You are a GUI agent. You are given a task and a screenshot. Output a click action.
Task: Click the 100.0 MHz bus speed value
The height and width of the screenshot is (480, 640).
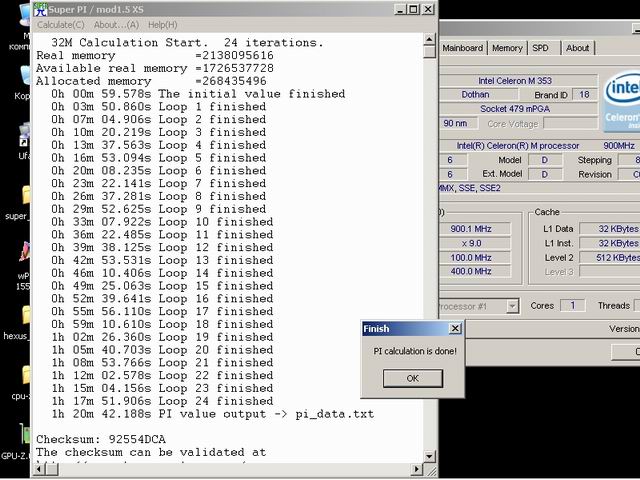coord(475,258)
